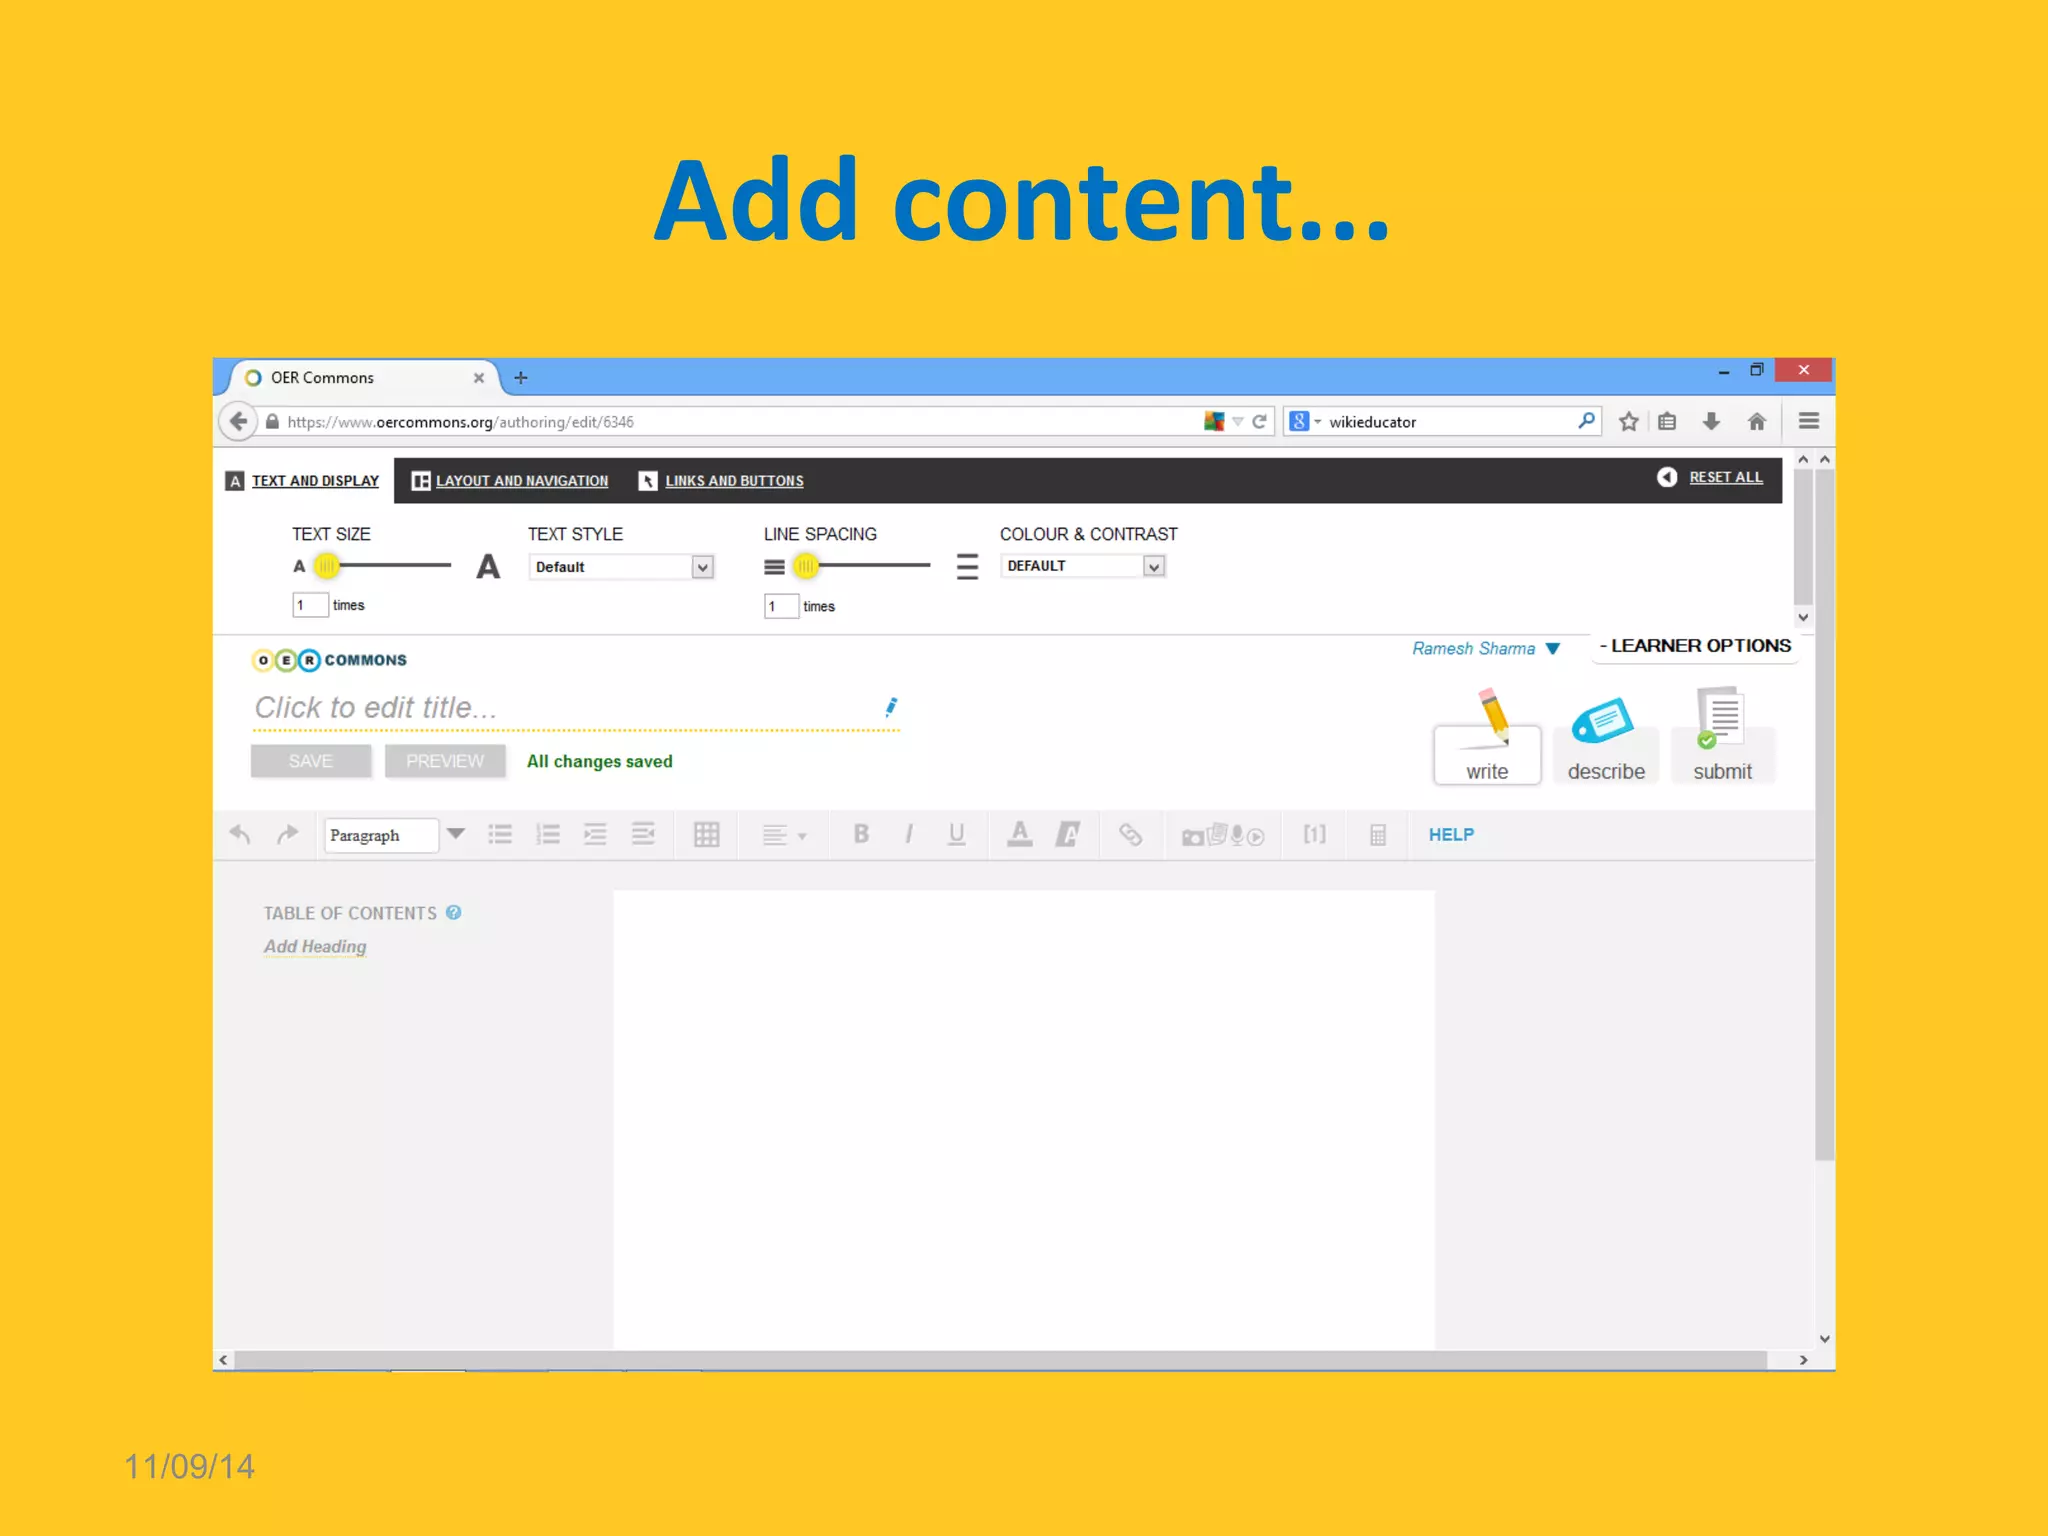This screenshot has height=1536, width=2048.
Task: Open the HELP link in the toolbar
Action: point(1451,835)
